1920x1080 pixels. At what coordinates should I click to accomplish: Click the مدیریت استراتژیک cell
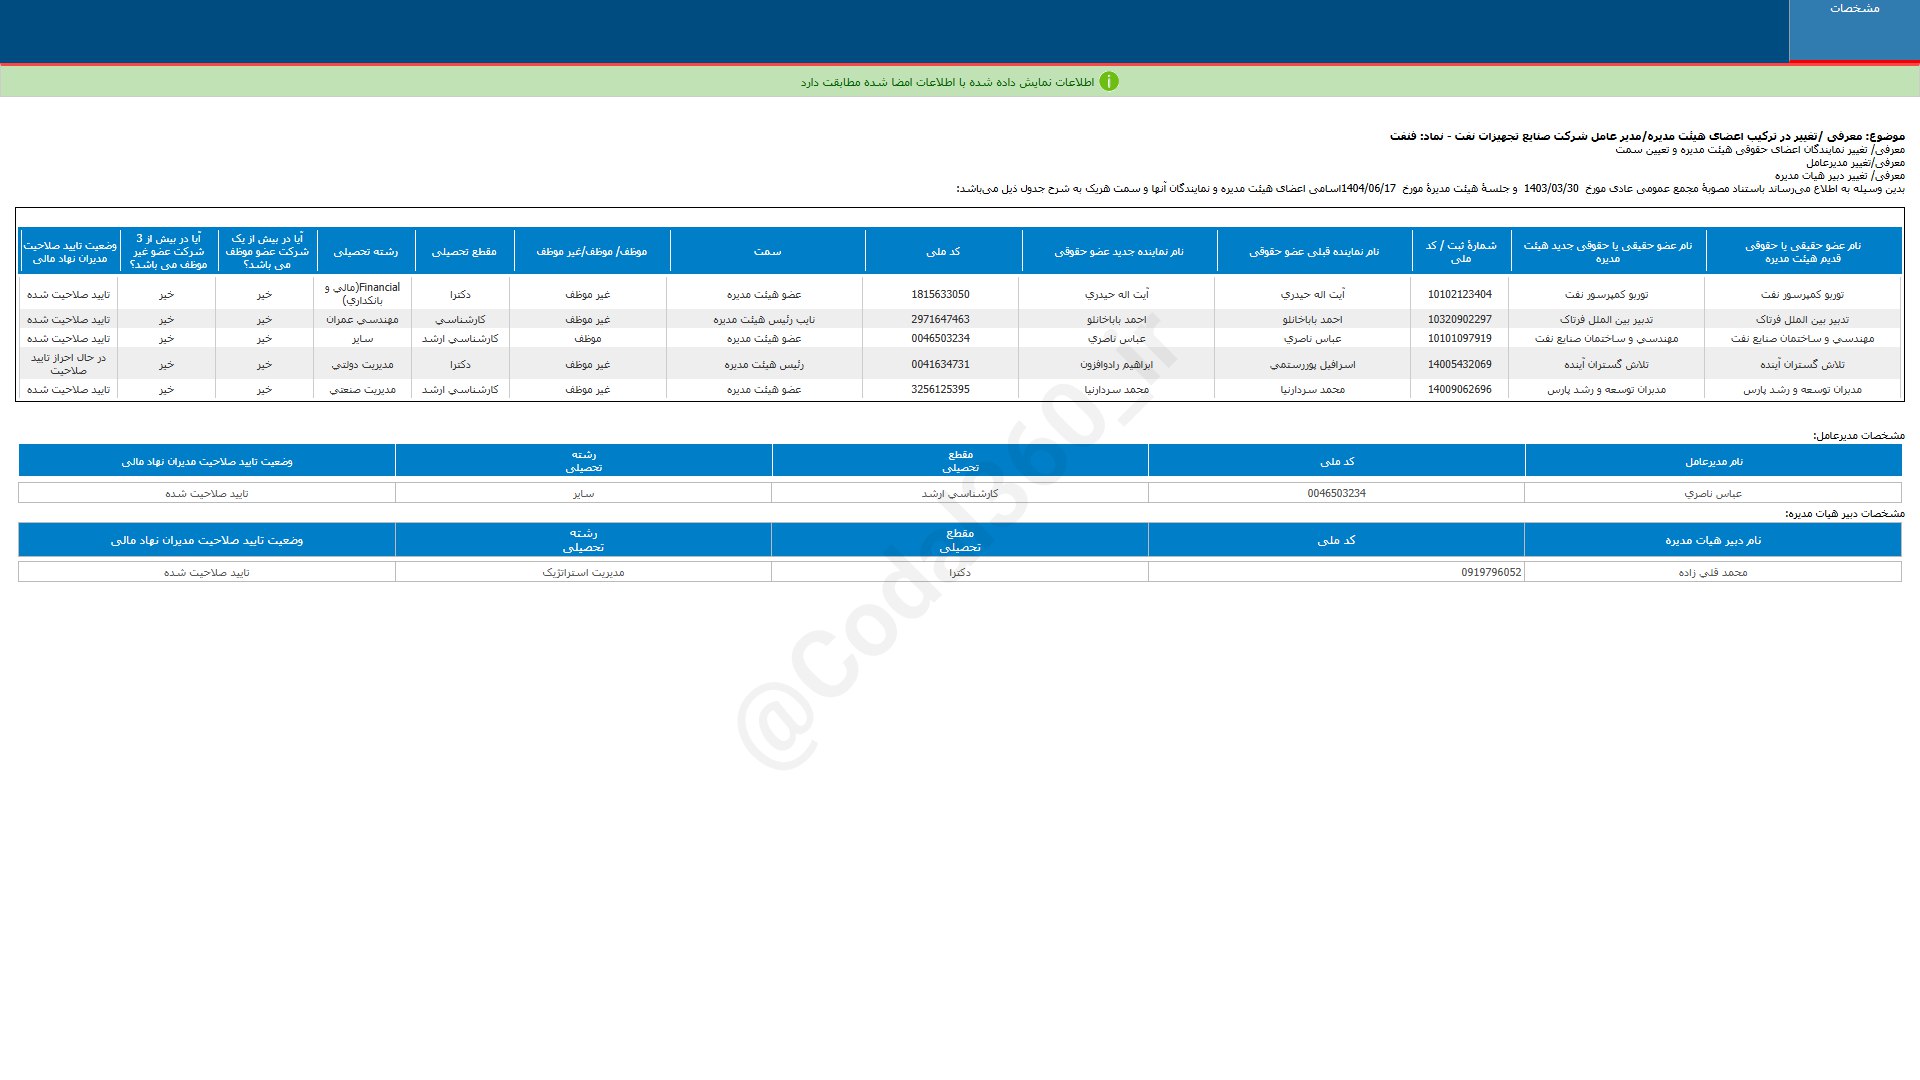583,573
